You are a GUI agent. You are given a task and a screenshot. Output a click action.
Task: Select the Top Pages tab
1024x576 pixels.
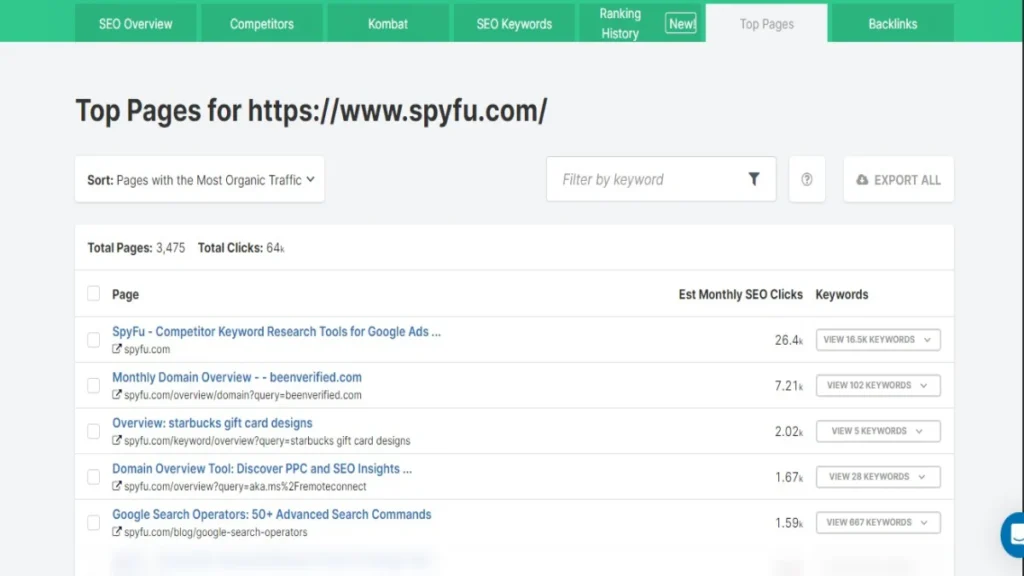tap(766, 24)
